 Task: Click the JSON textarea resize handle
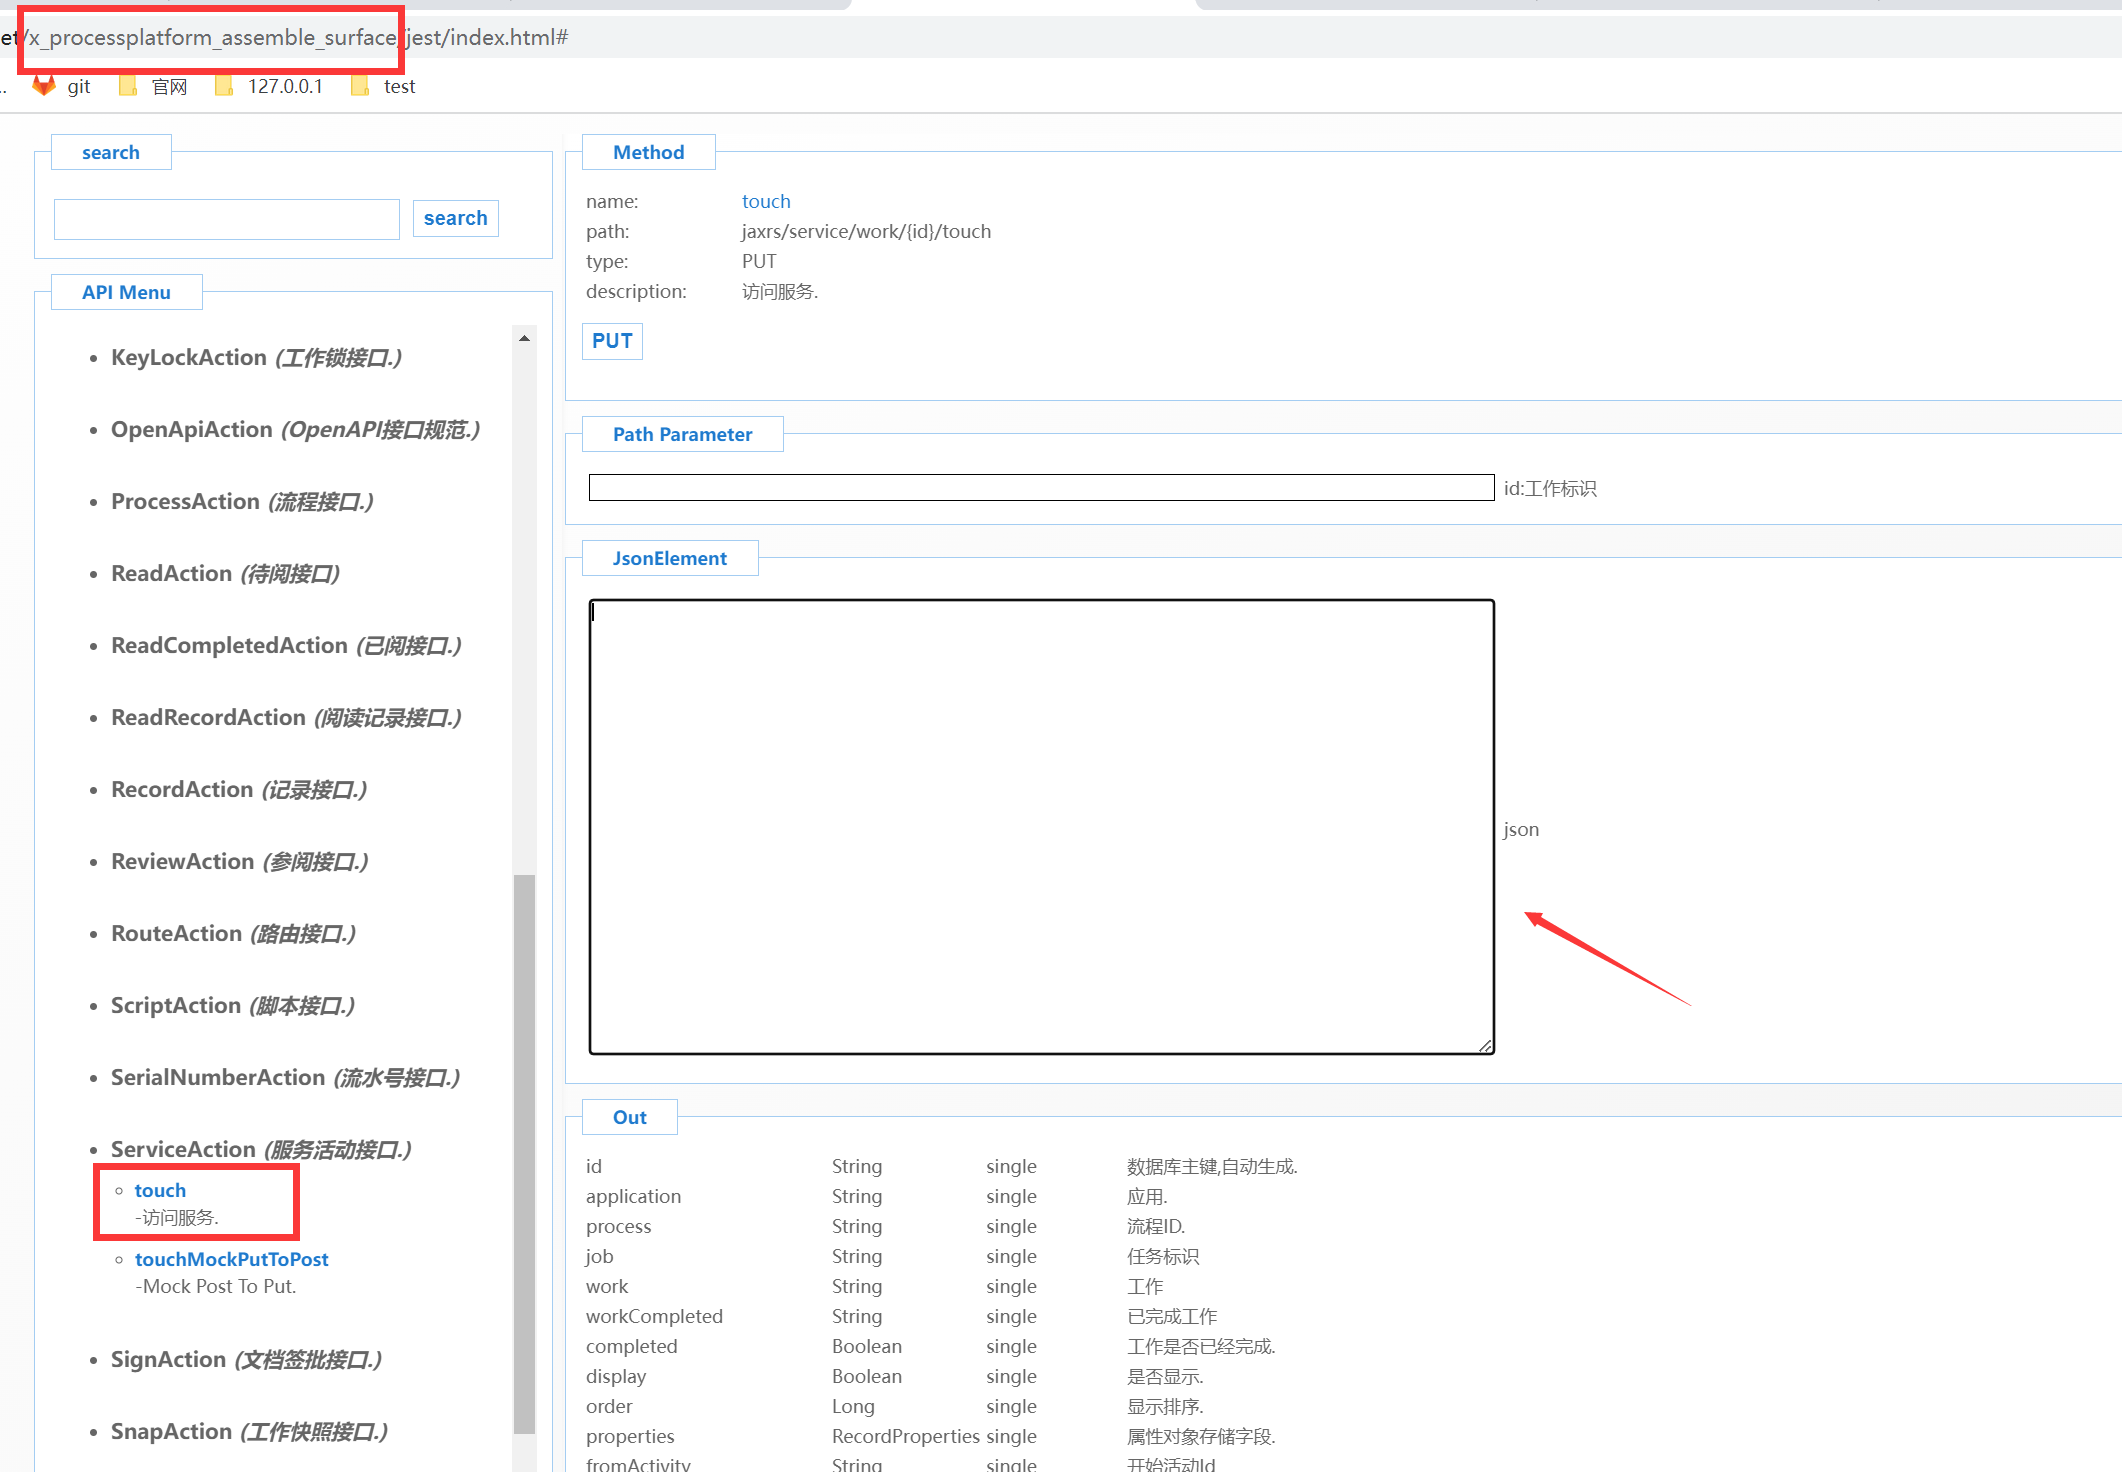click(x=1485, y=1045)
